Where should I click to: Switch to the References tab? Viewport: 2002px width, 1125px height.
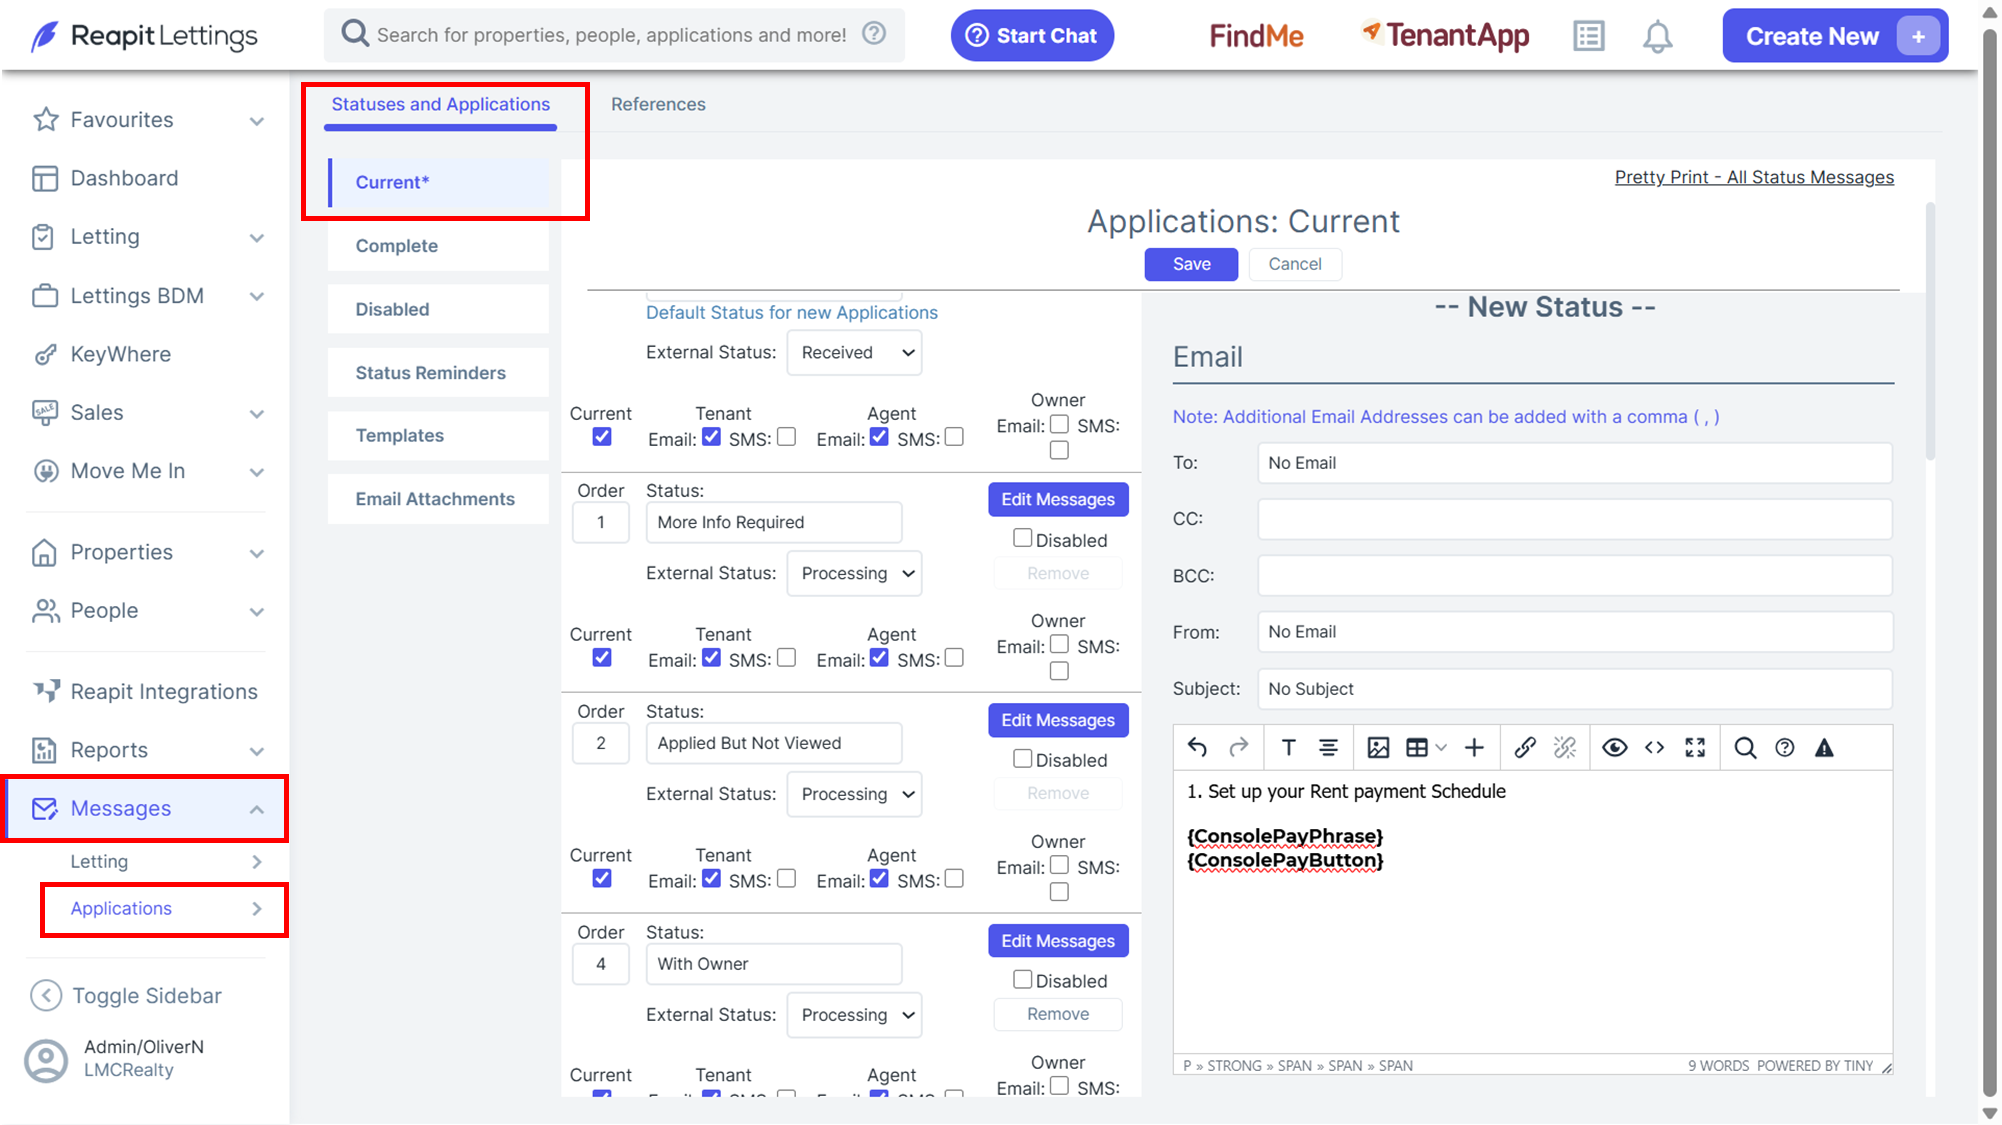(658, 104)
